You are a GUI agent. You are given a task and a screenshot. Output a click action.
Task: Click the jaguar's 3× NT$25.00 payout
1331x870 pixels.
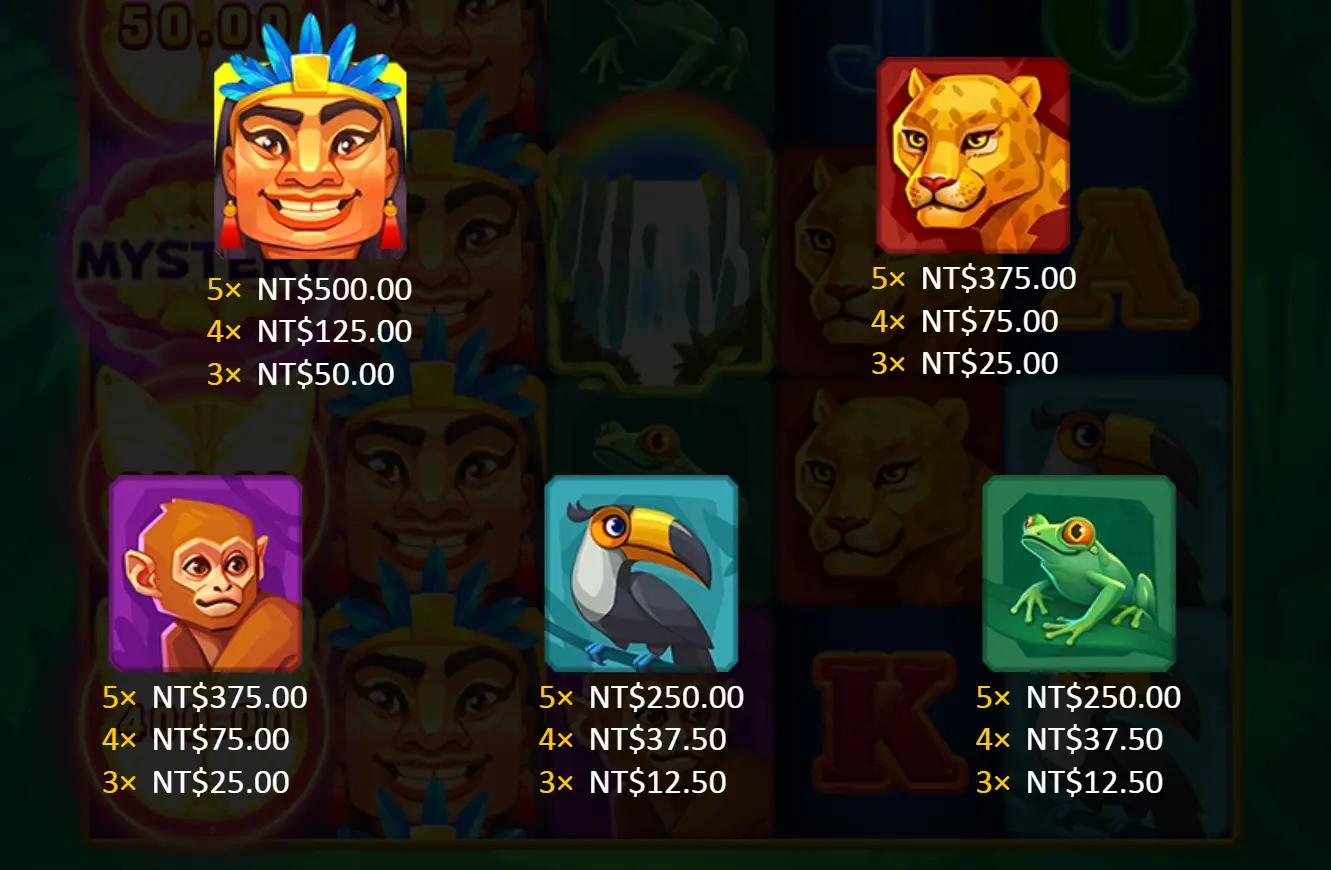[x=964, y=363]
